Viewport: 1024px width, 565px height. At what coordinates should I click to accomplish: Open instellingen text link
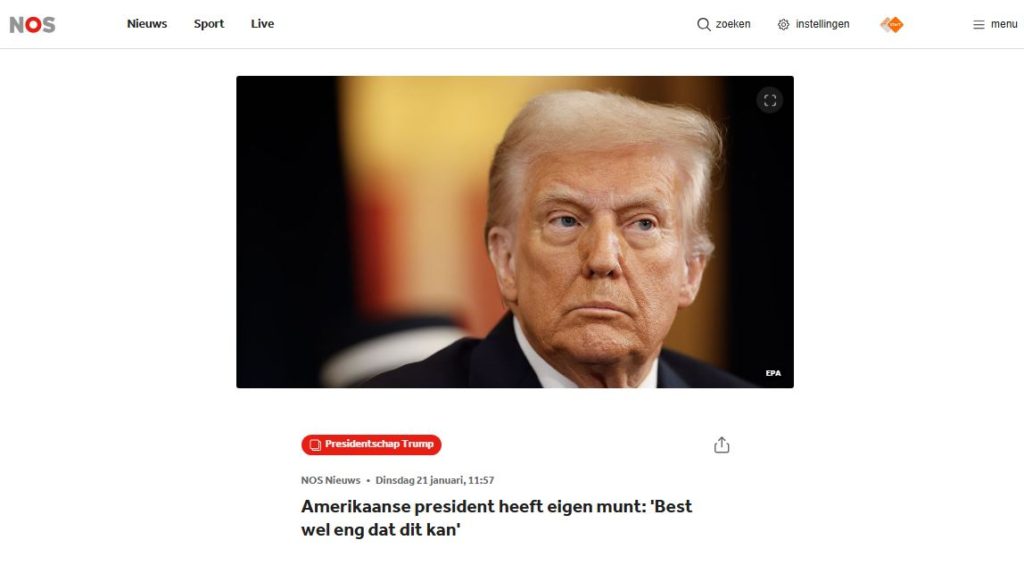(x=822, y=24)
